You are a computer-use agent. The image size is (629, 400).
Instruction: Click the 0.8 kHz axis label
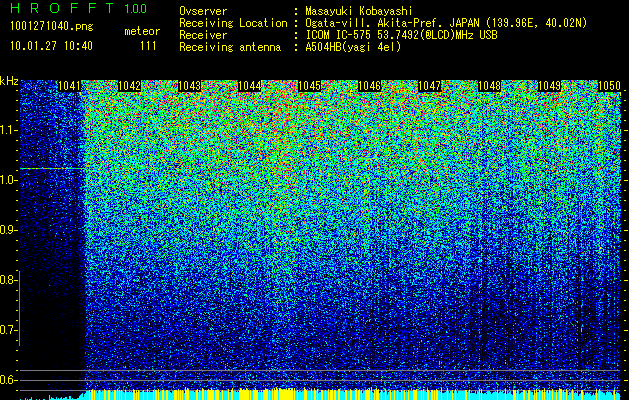tap(7, 280)
